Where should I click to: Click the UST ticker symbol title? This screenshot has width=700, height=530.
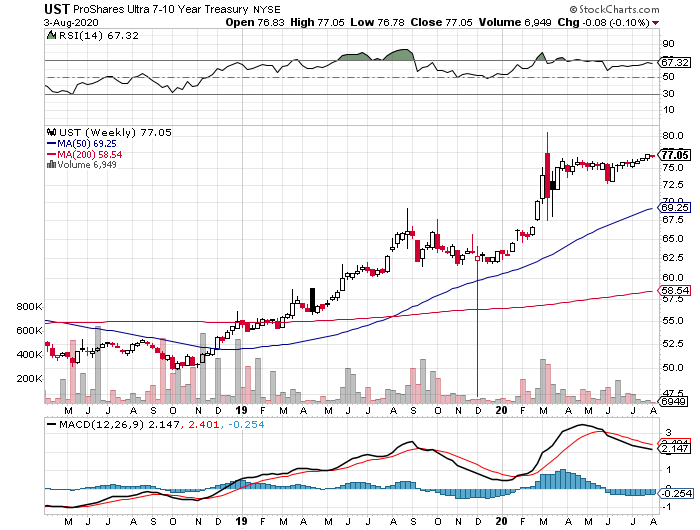(57, 9)
